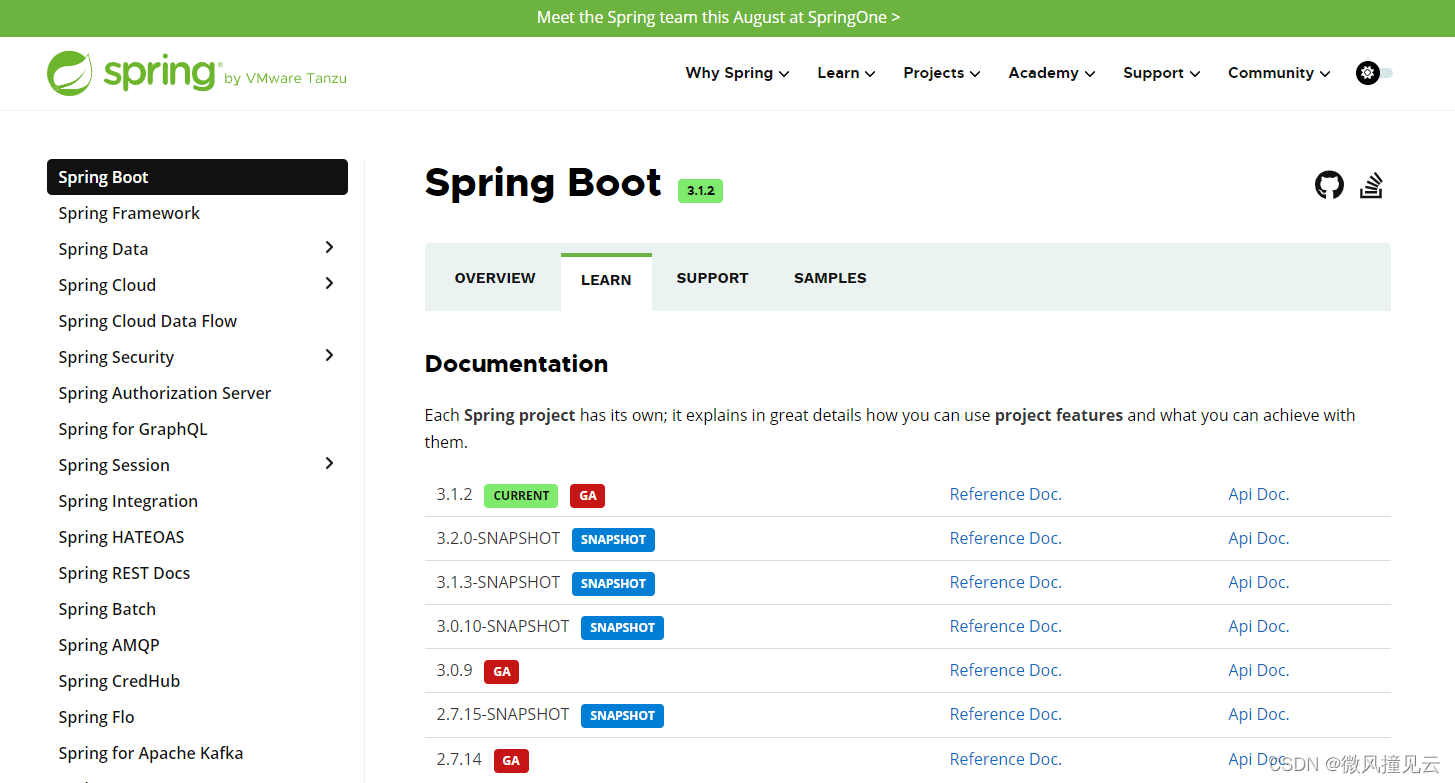Select the LEARN tab
Screen dimensions: 1455x783
pos(606,280)
